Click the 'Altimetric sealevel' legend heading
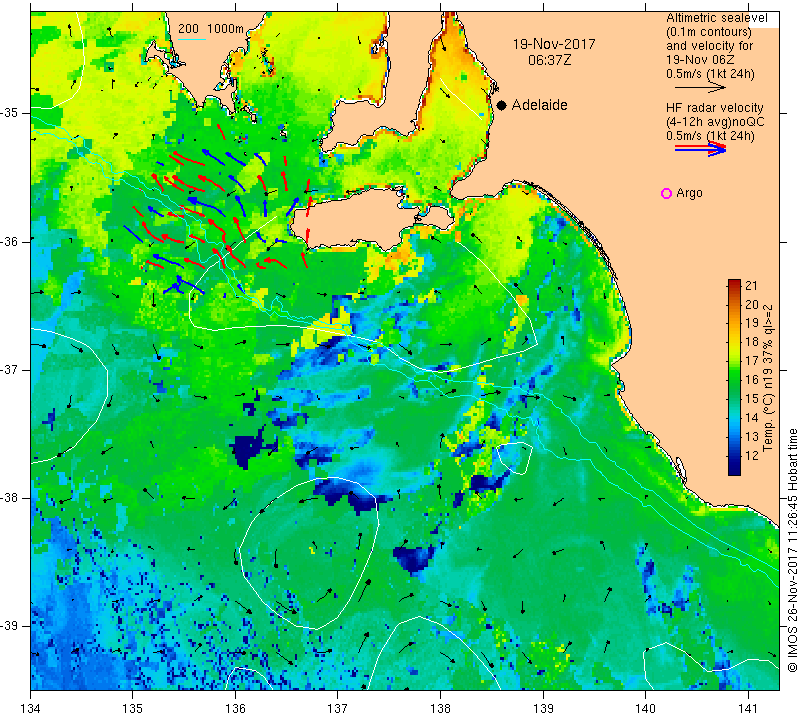800x720 pixels. 716,18
